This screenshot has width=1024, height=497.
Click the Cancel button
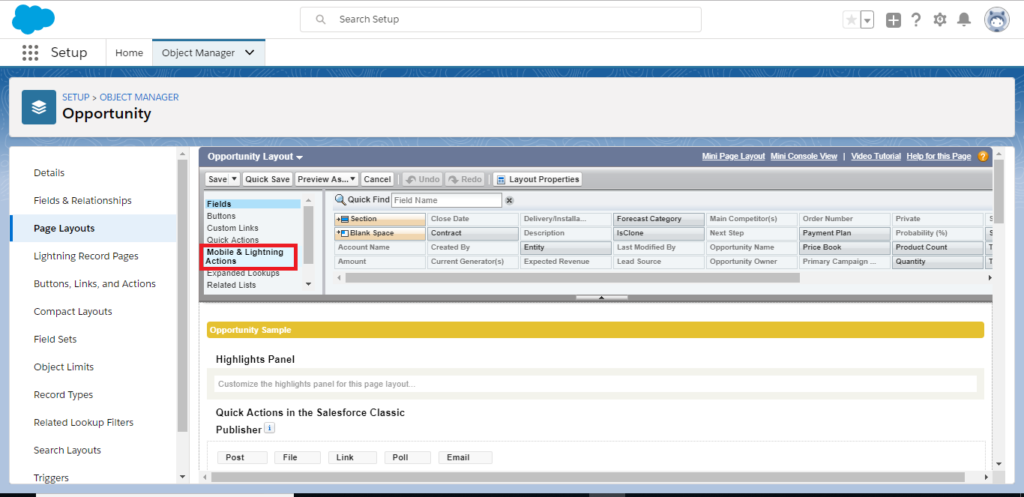(x=377, y=179)
